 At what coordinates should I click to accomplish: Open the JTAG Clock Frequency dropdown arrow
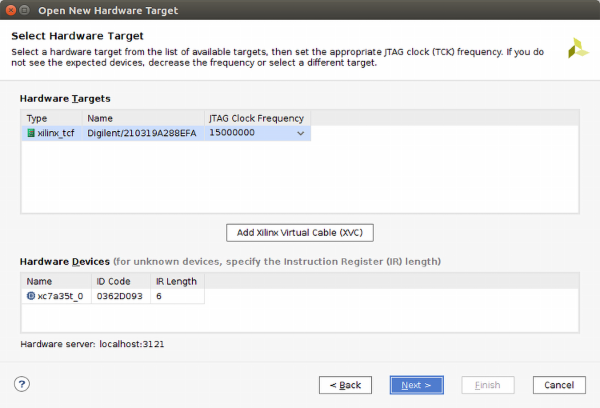click(300, 133)
